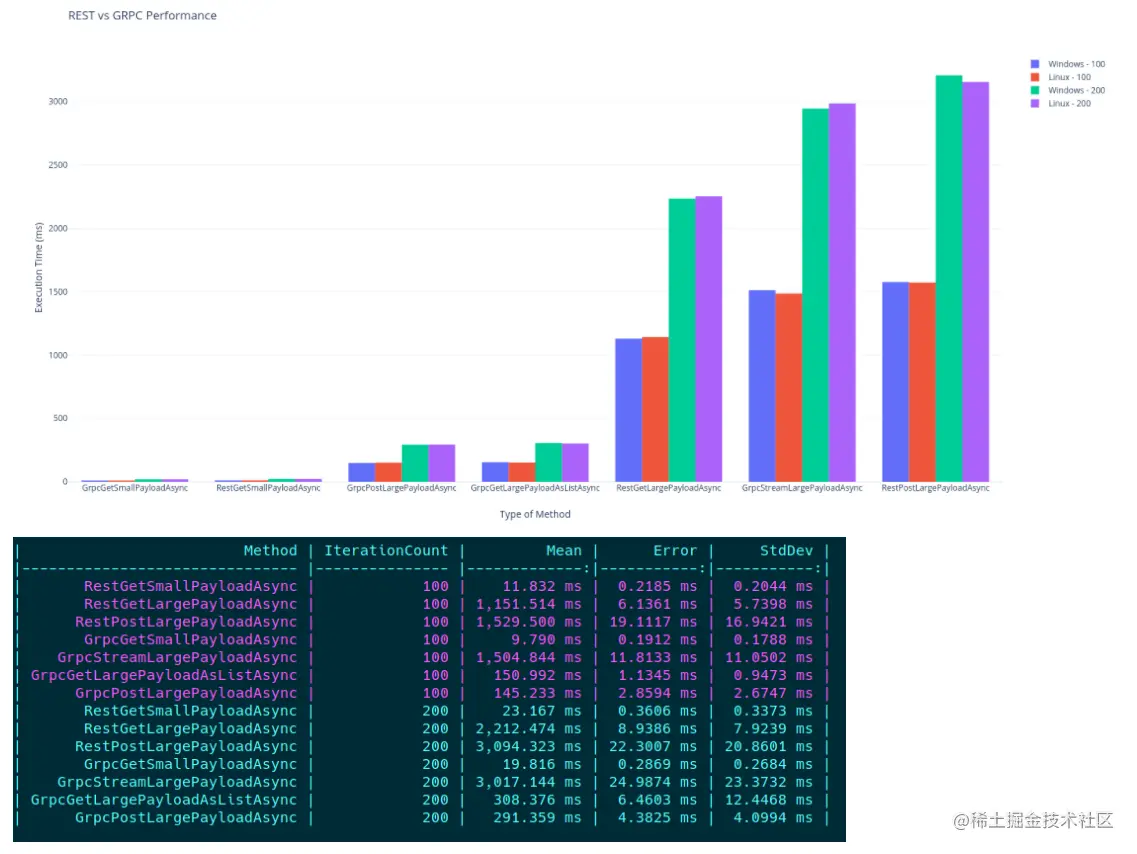Select the error value '0.2185 ms'
Image resolution: width=1137 pixels, height=854 pixels.
[x=657, y=586]
